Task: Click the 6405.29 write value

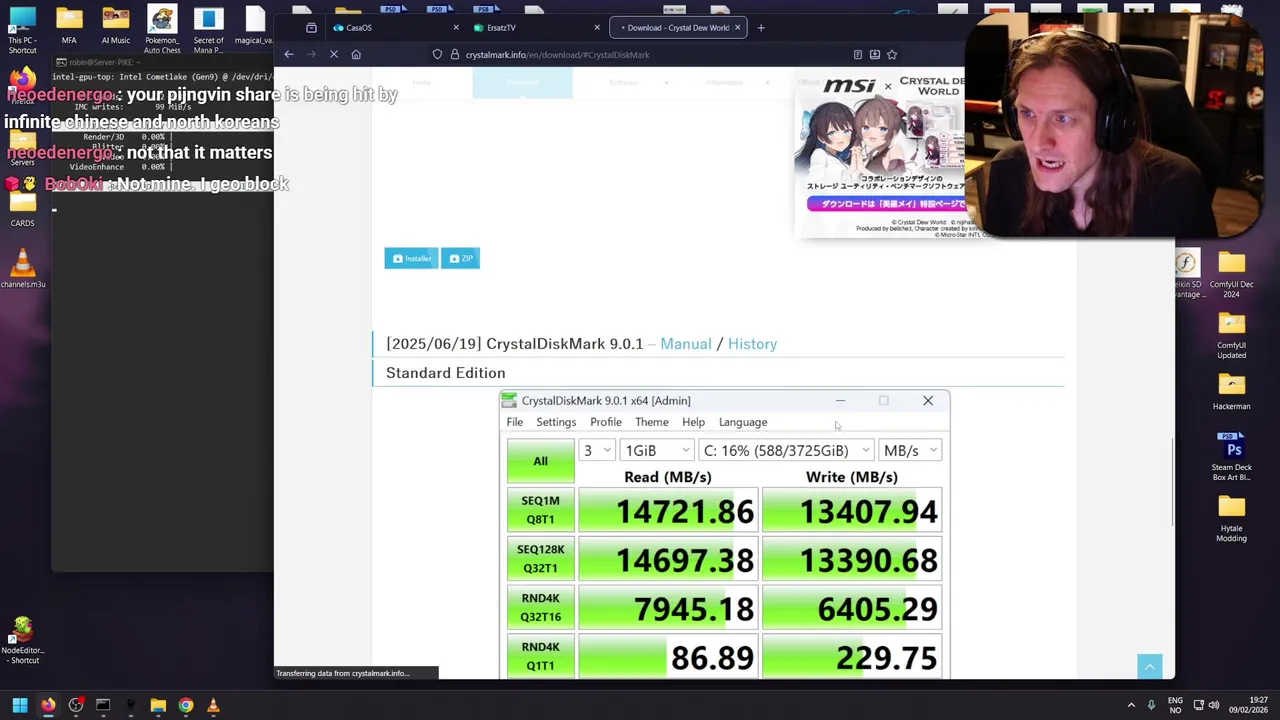Action: coord(852,609)
